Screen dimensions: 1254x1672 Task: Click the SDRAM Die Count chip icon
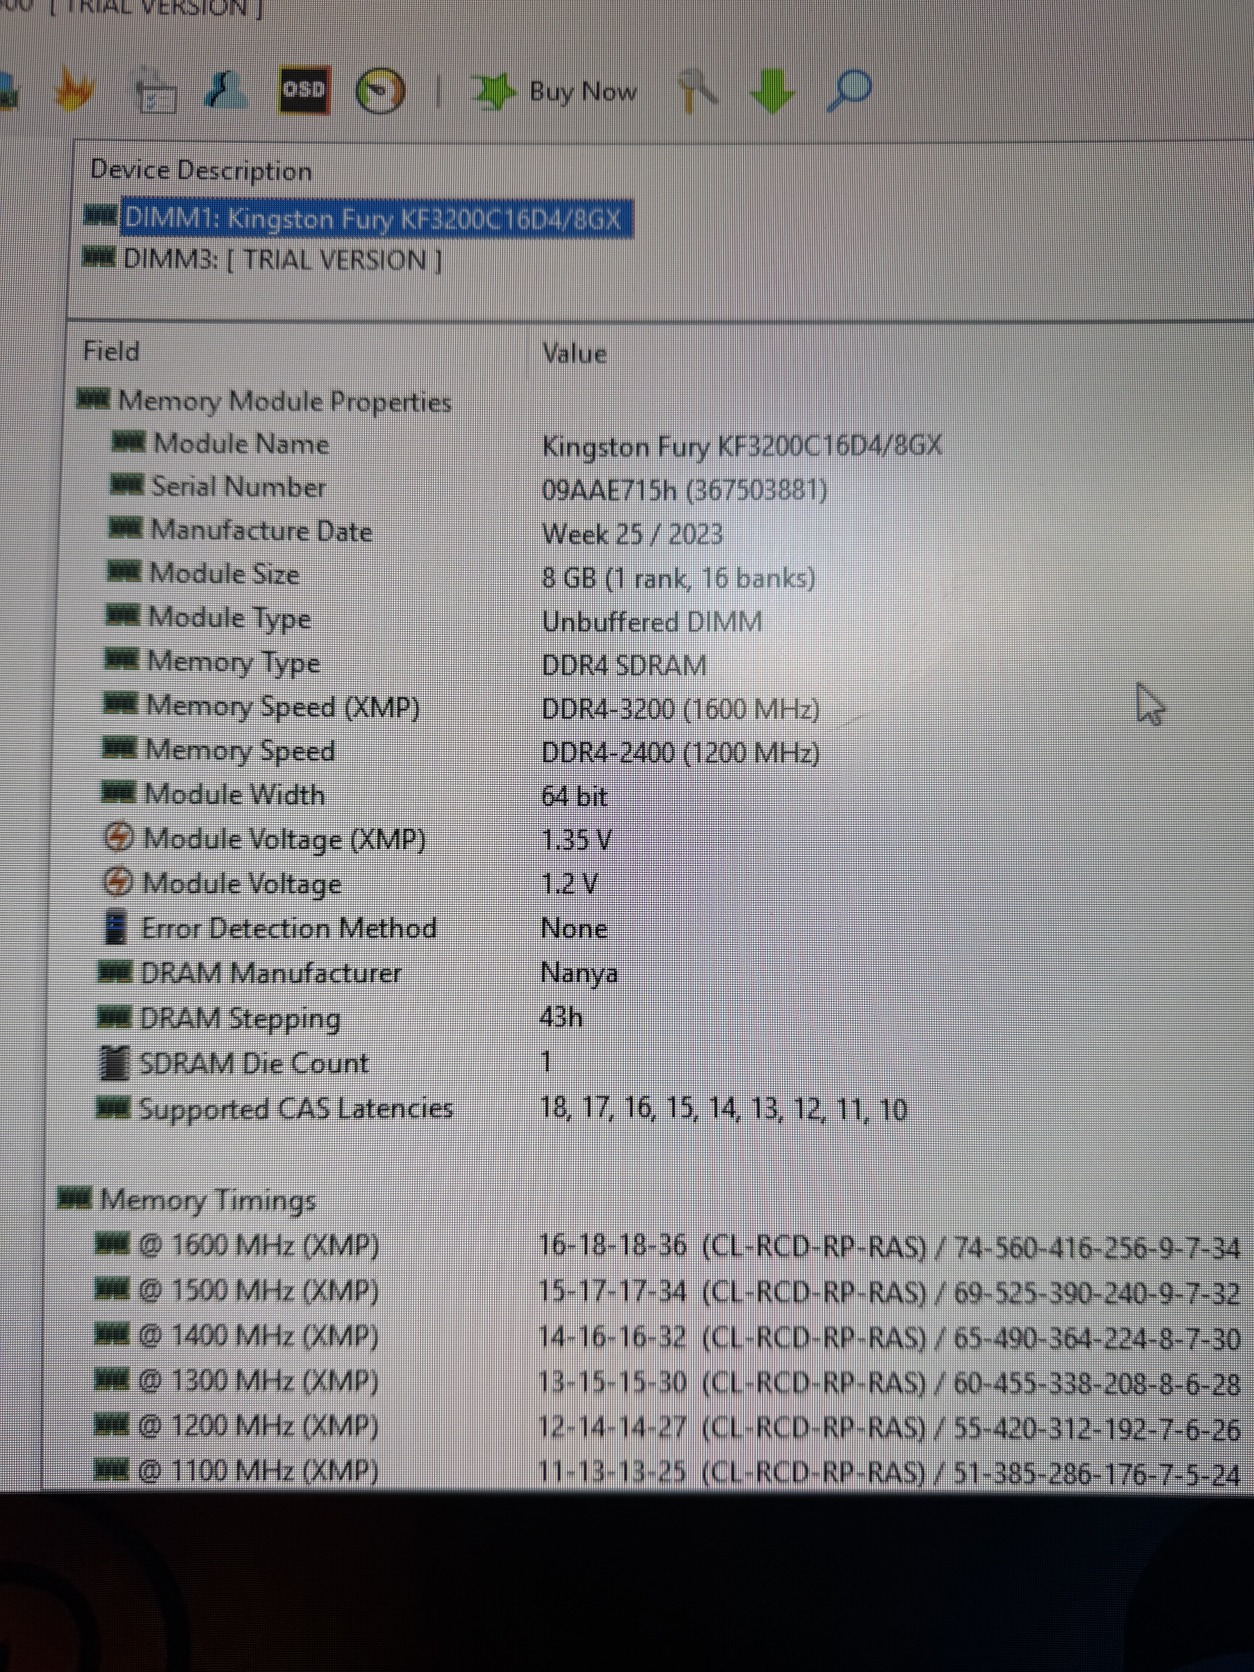(115, 1062)
